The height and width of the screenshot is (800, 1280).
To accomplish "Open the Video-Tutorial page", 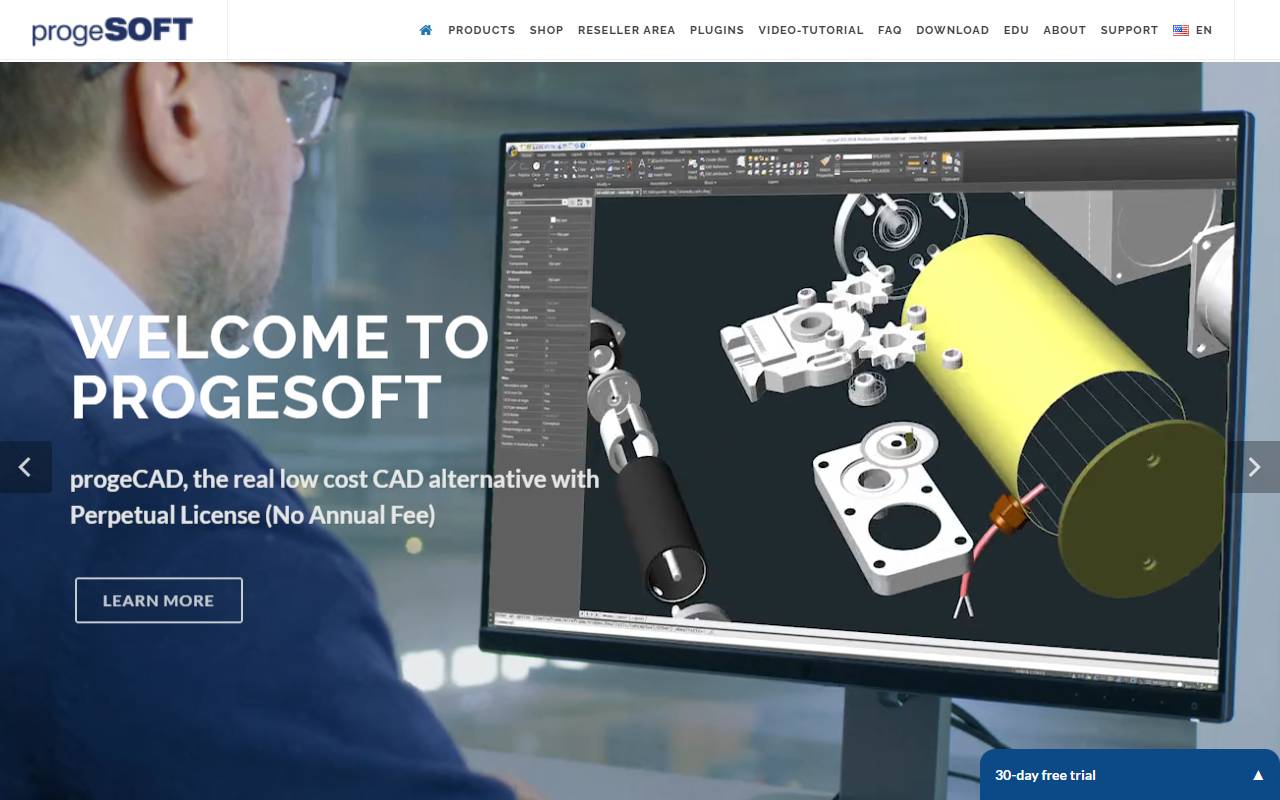I will click(x=811, y=30).
